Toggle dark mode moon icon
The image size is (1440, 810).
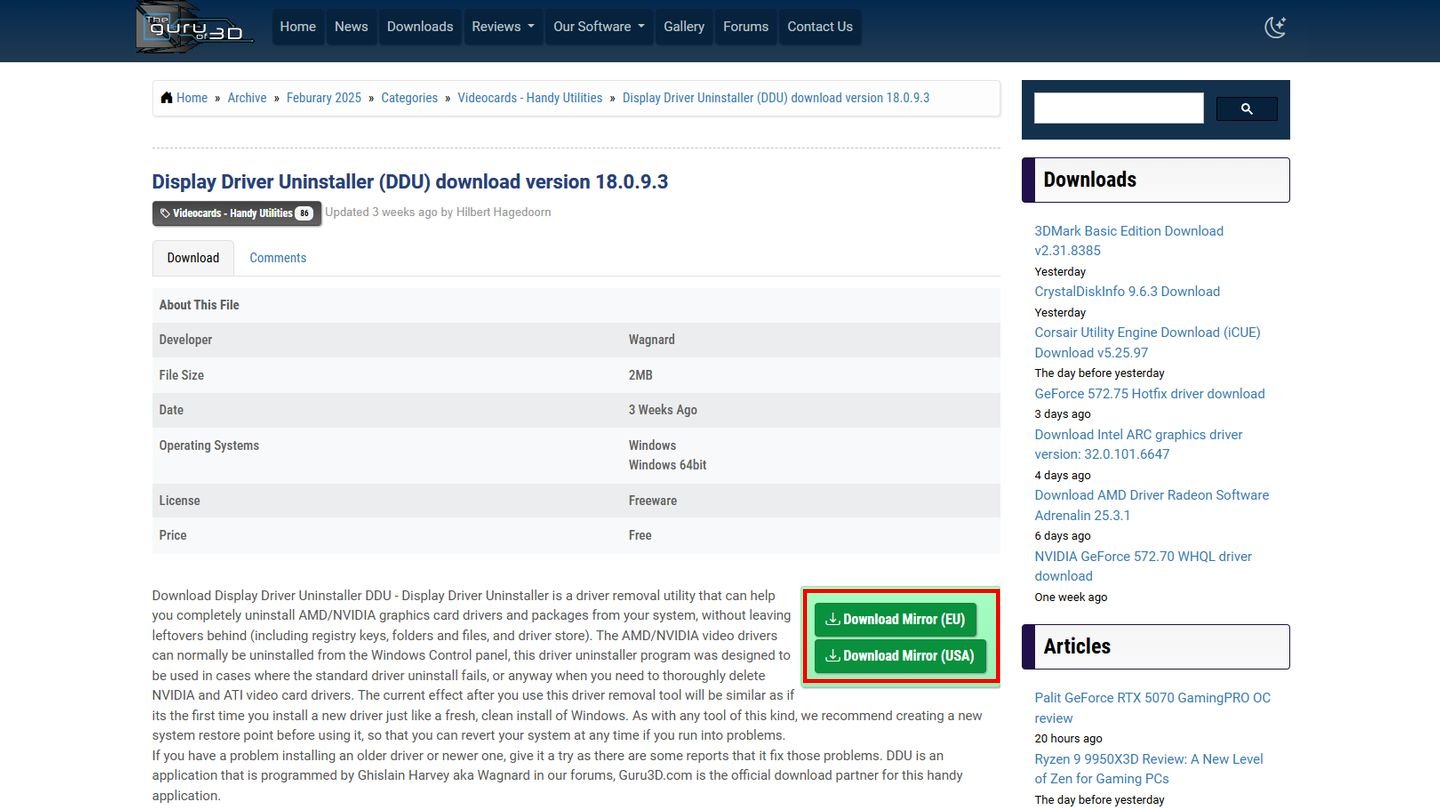(x=1275, y=27)
